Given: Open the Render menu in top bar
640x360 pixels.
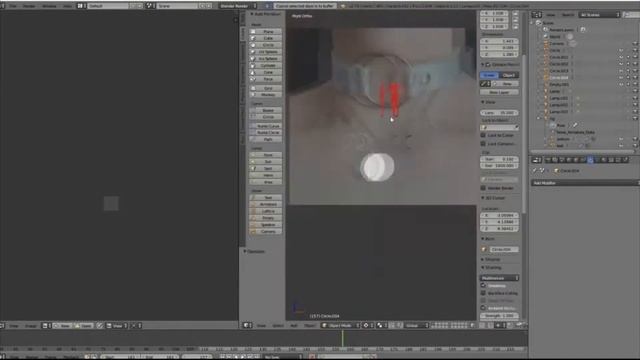Looking at the screenshot, I should click(x=29, y=6).
